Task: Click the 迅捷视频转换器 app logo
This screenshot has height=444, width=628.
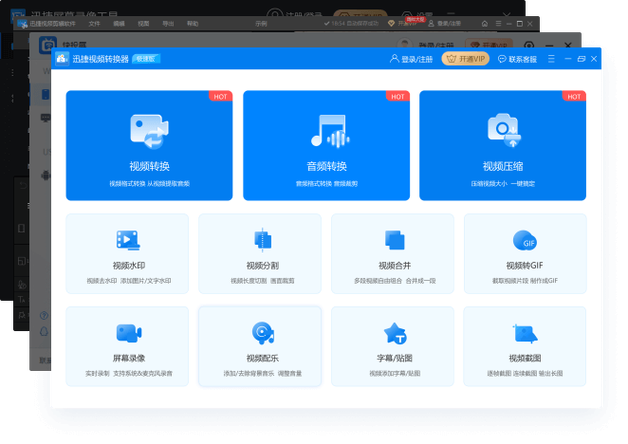Action: pos(62,59)
